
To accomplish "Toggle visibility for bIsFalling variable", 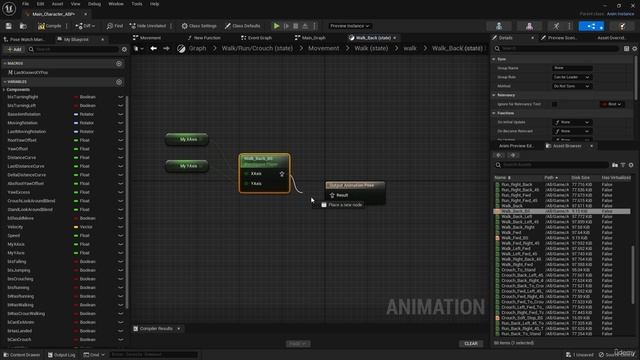I will click(x=120, y=262).
